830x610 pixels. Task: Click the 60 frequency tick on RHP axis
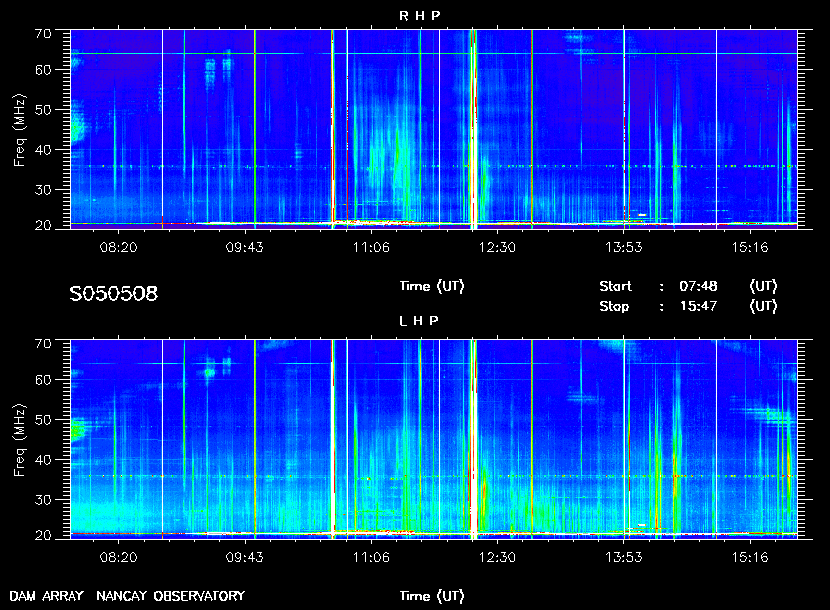43,70
